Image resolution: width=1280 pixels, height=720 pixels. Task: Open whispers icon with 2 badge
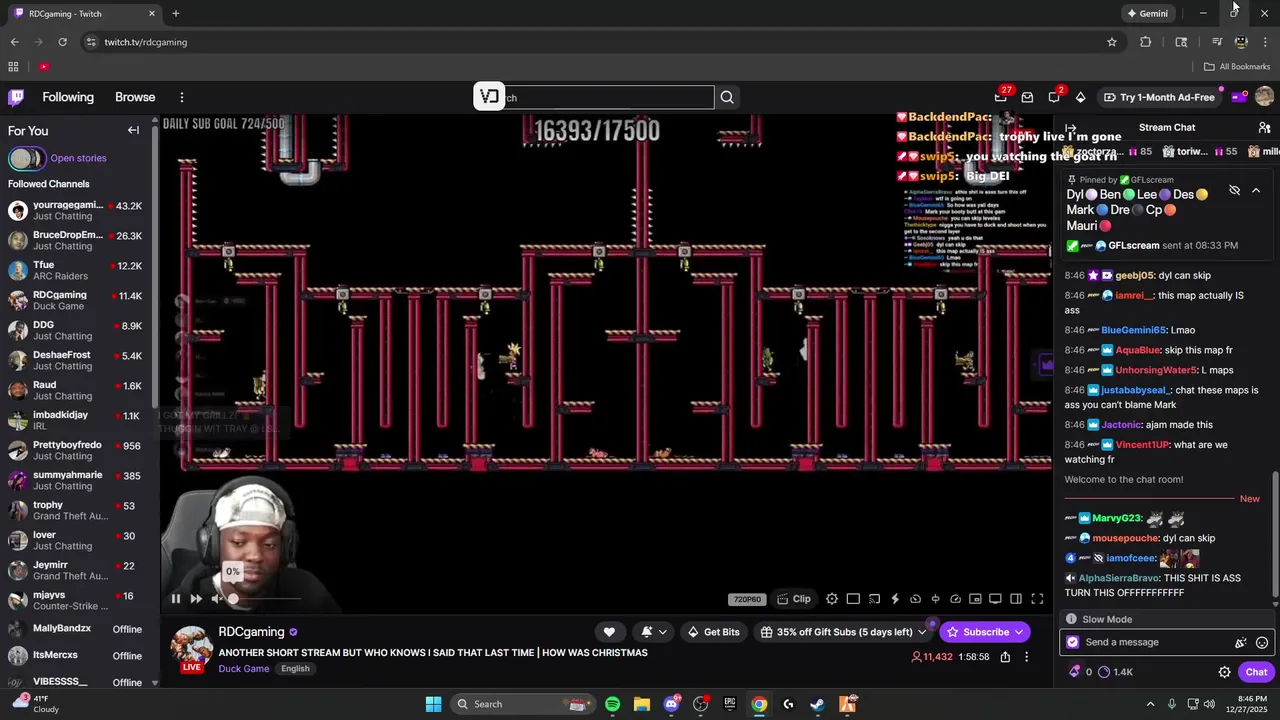tap(1054, 97)
